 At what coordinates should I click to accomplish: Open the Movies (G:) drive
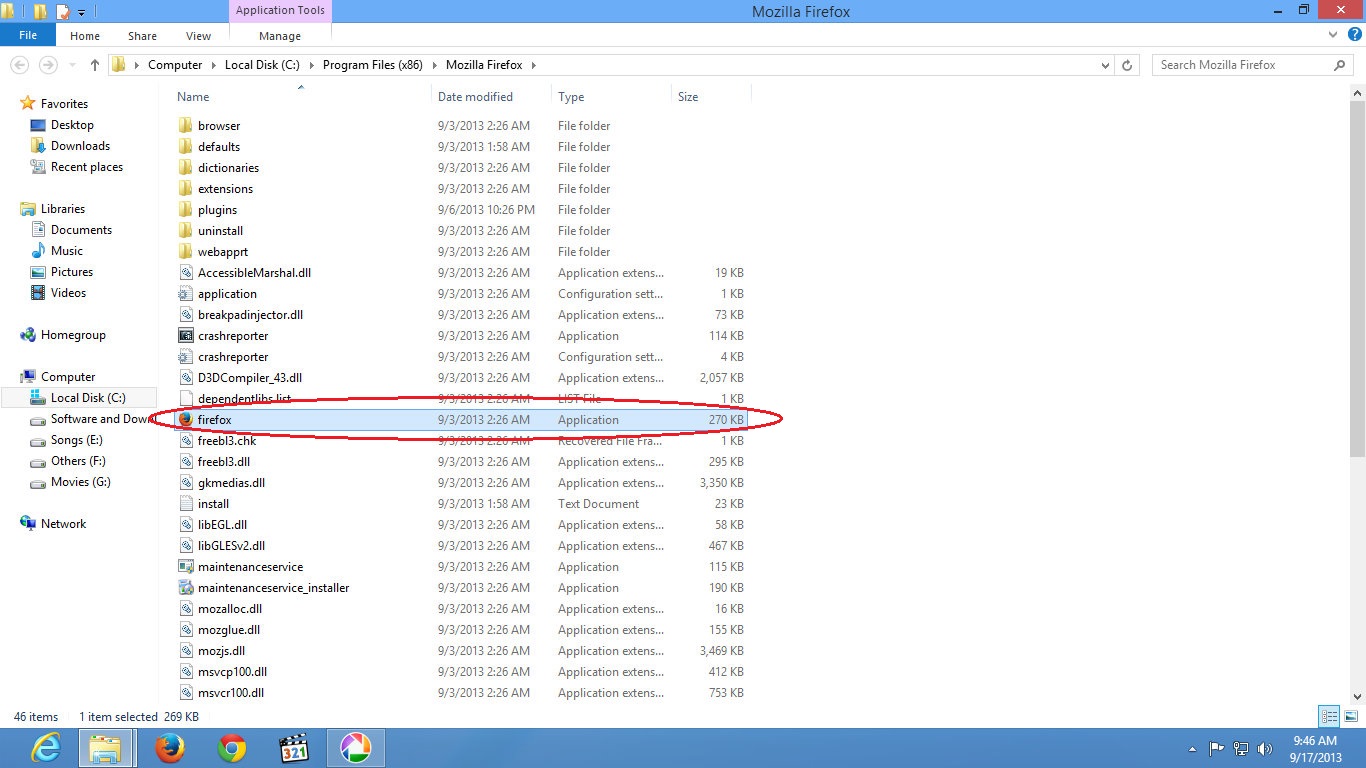(81, 482)
